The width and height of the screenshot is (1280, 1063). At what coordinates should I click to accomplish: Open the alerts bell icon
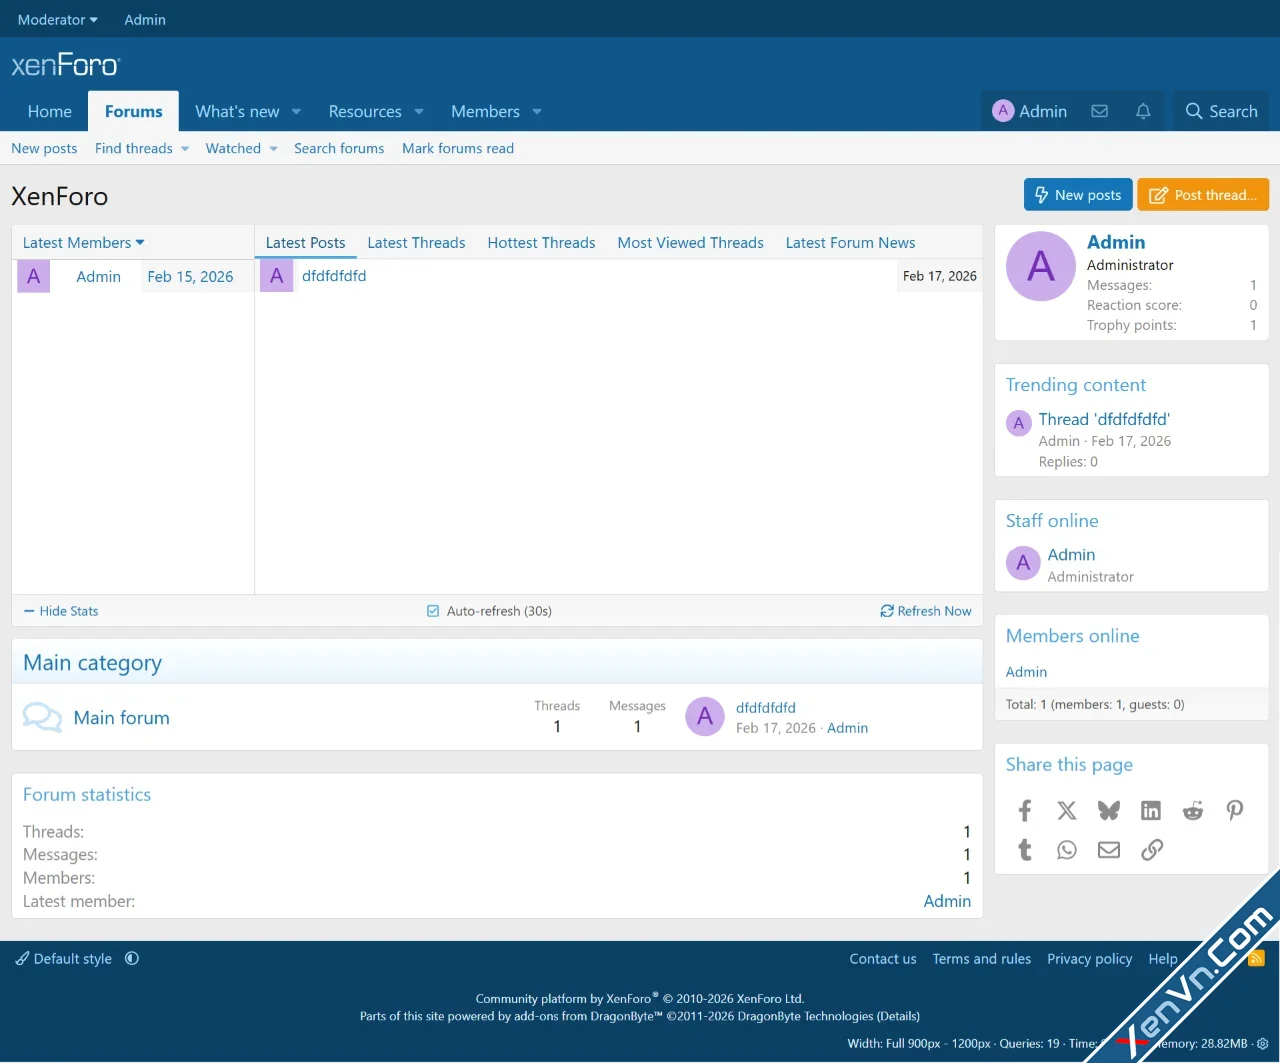click(x=1143, y=111)
